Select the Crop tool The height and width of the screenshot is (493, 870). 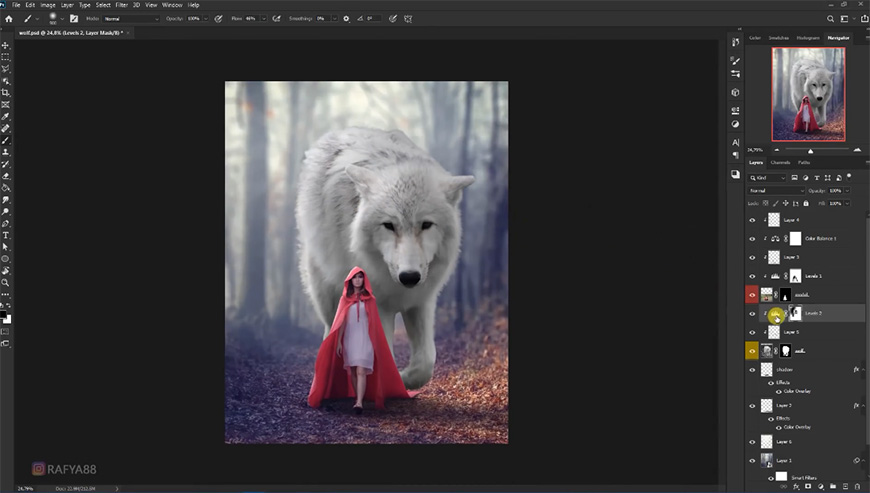point(6,93)
